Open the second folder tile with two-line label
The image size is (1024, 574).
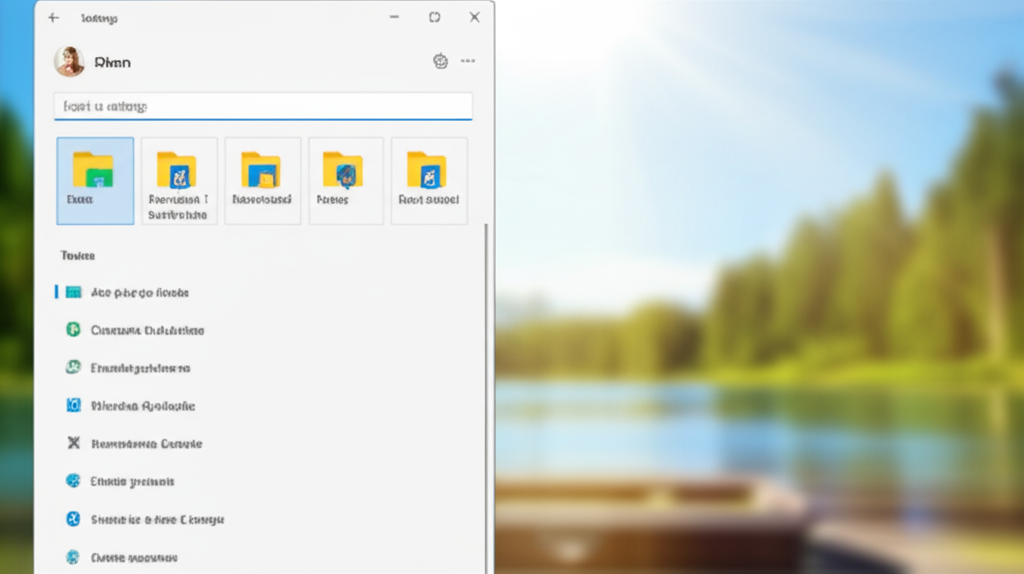(x=178, y=180)
